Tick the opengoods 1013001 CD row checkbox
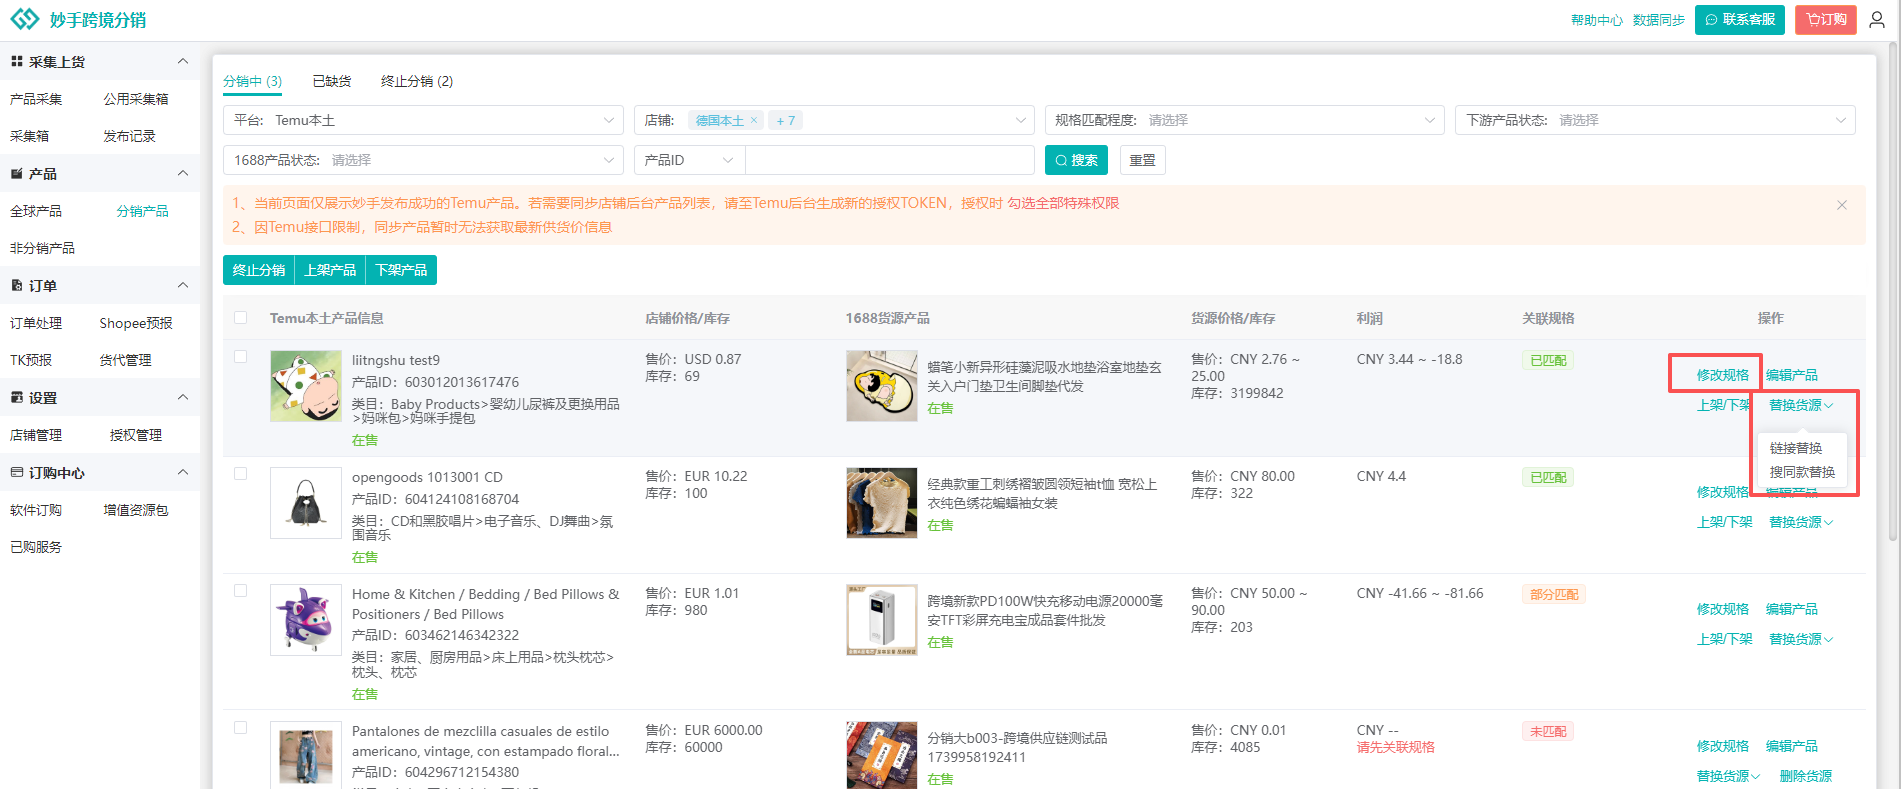 coord(240,474)
